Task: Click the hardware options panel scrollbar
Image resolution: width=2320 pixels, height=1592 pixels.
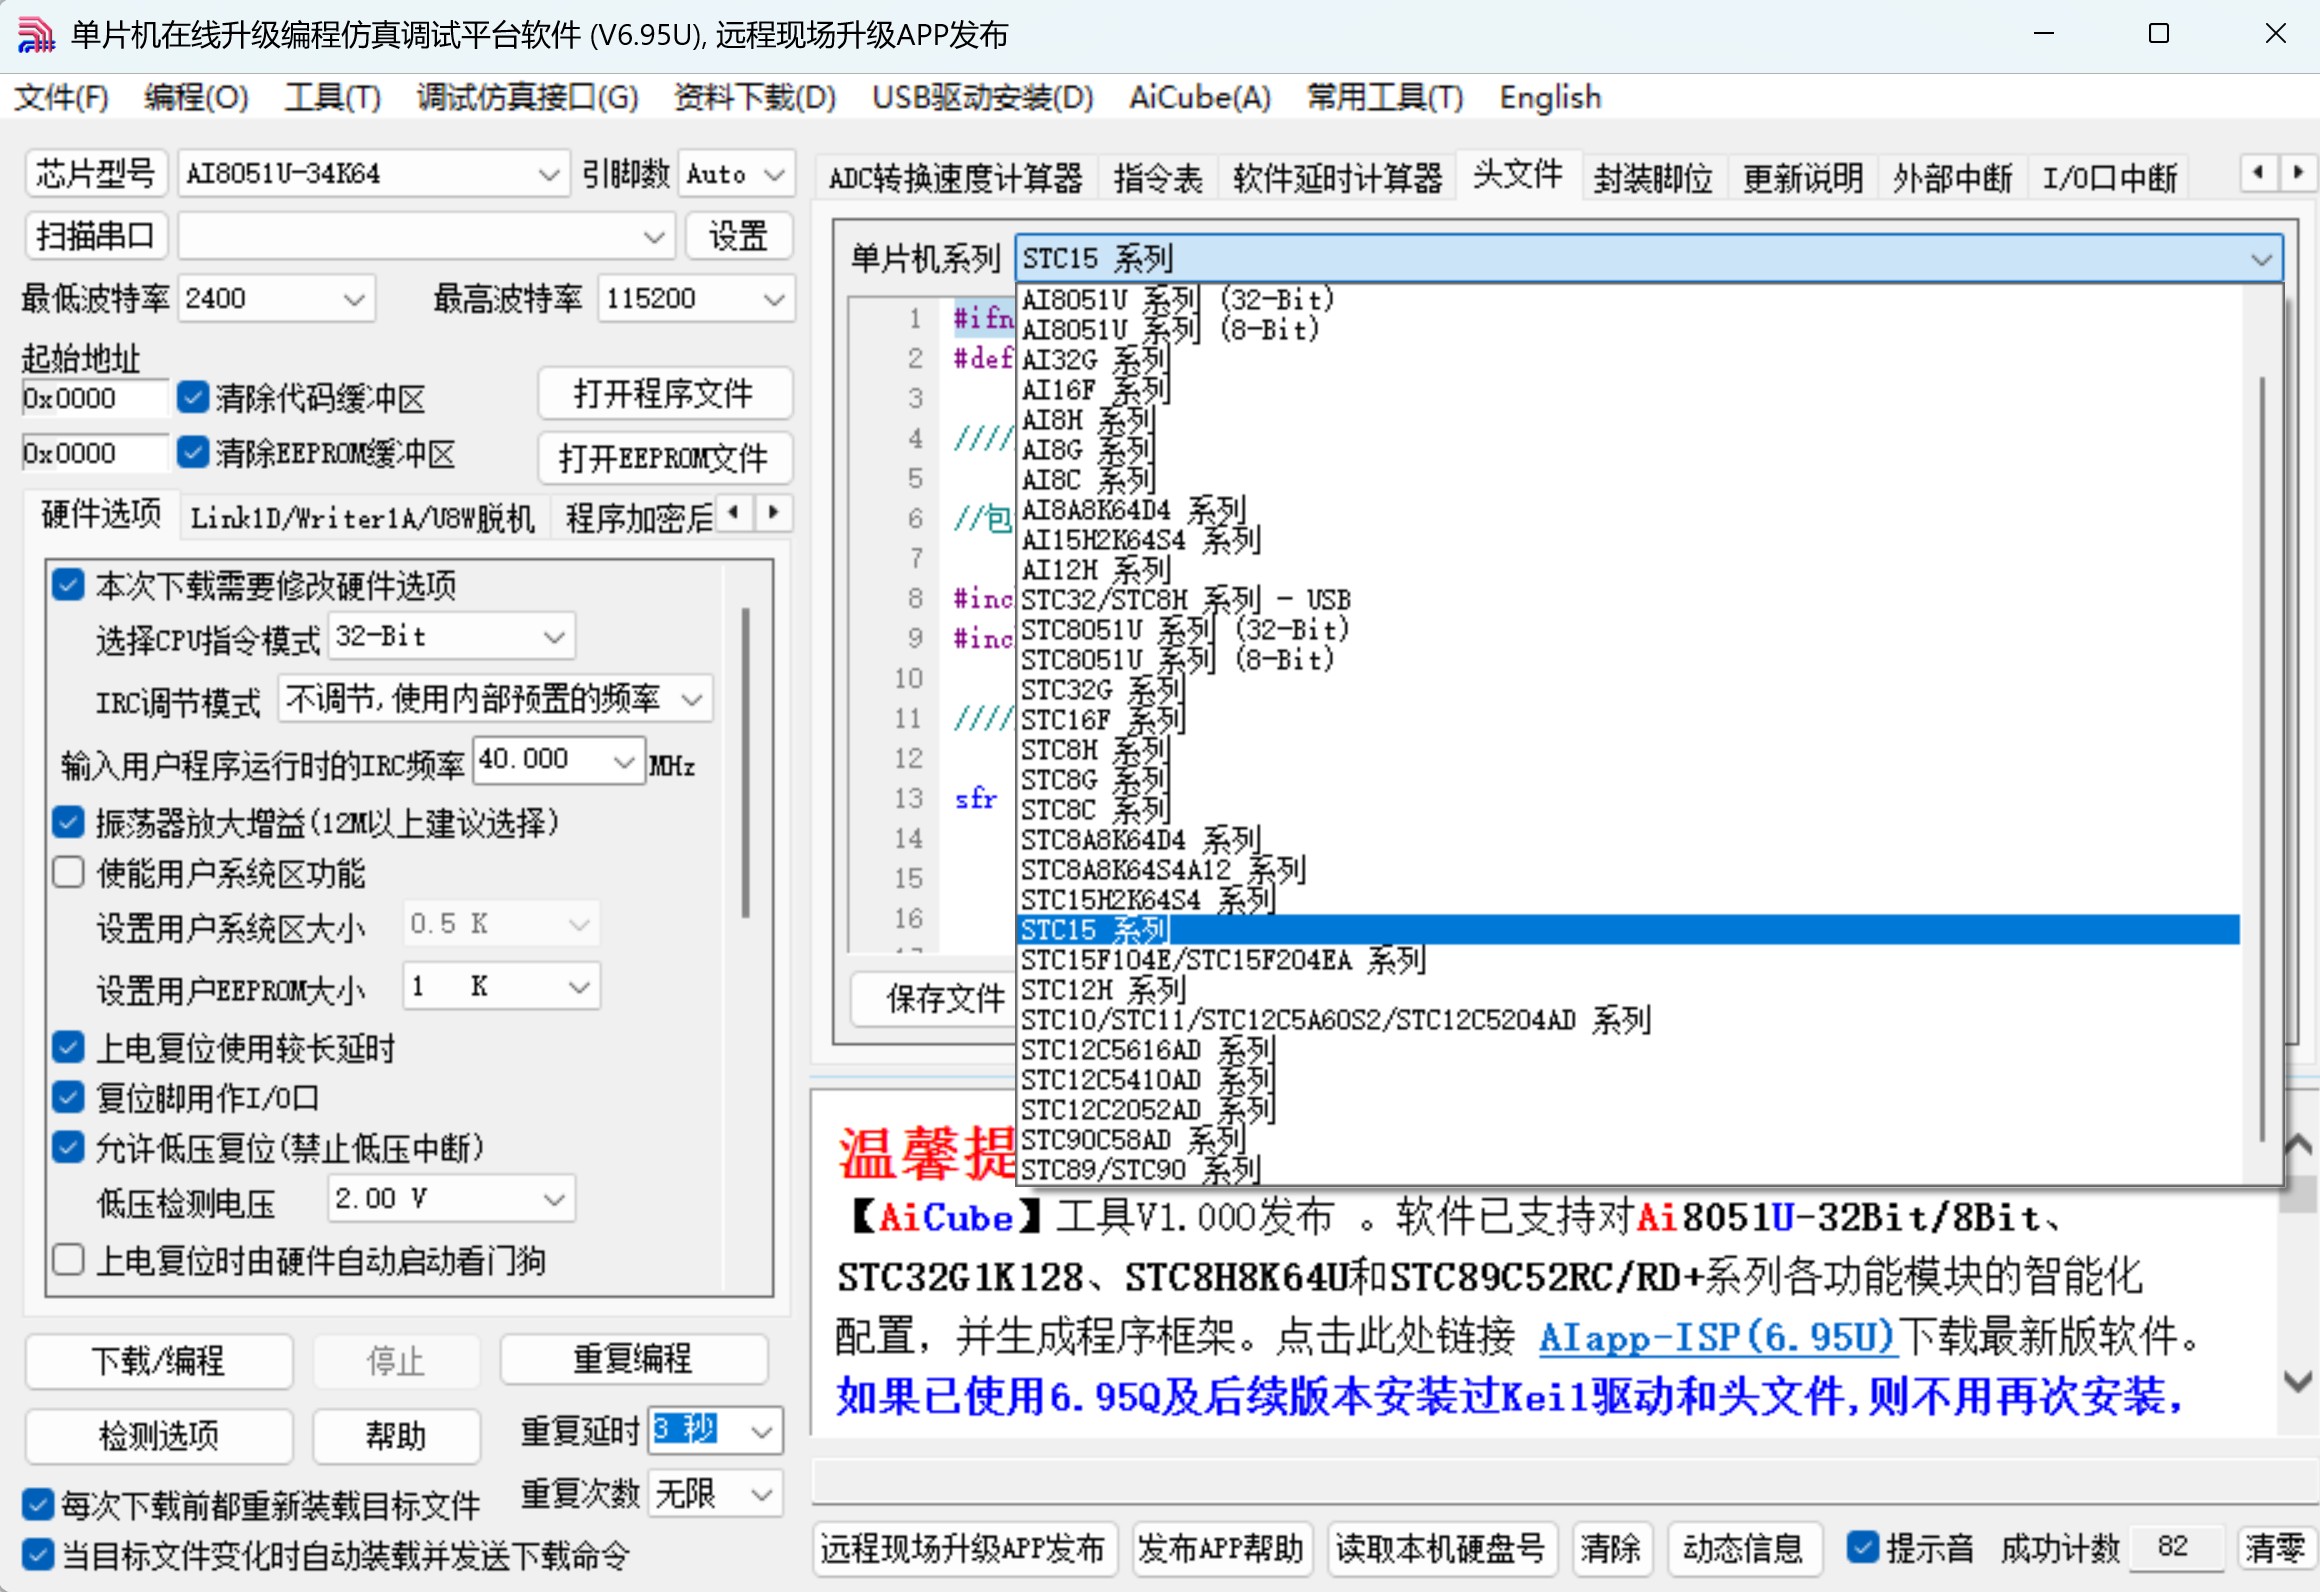Action: coord(745,762)
